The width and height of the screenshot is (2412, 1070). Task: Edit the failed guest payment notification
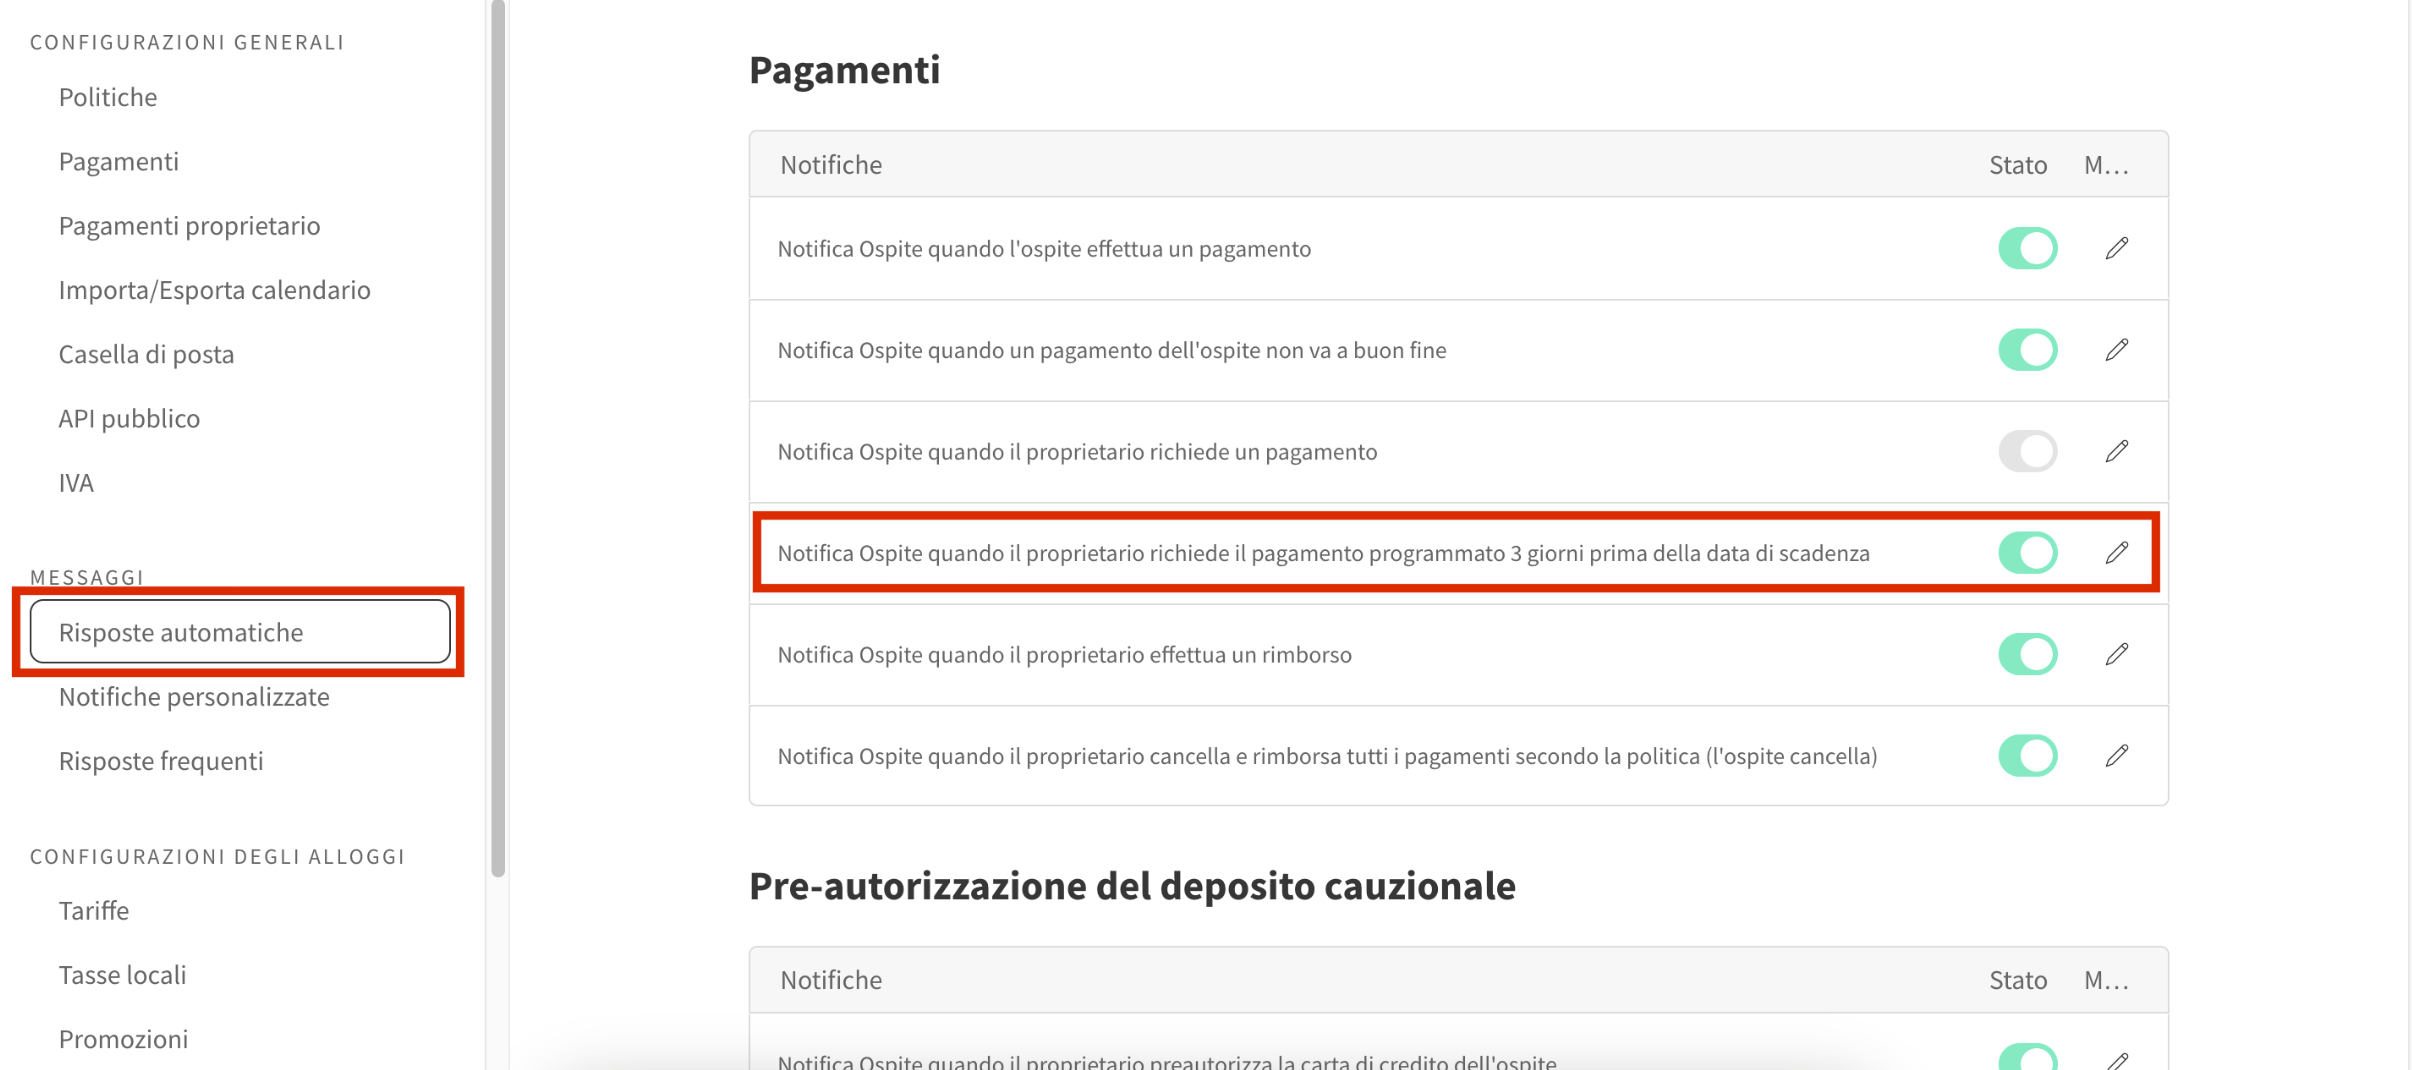pos(2116,350)
